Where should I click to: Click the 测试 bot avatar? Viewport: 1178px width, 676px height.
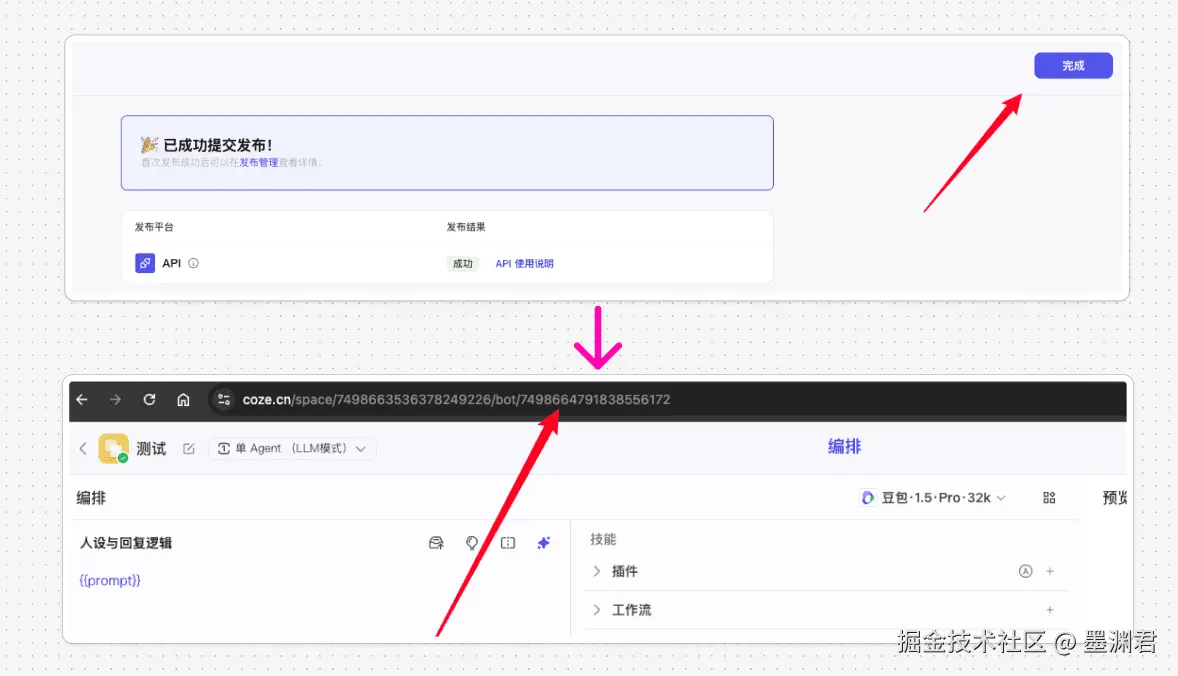click(113, 448)
